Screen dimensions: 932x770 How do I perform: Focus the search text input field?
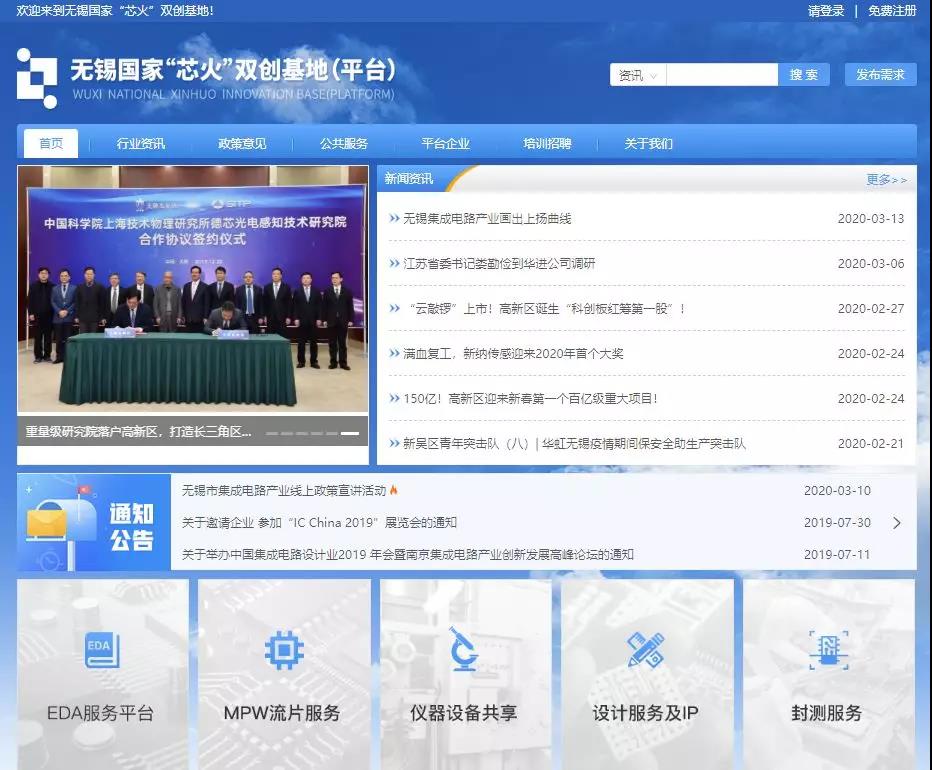click(721, 75)
